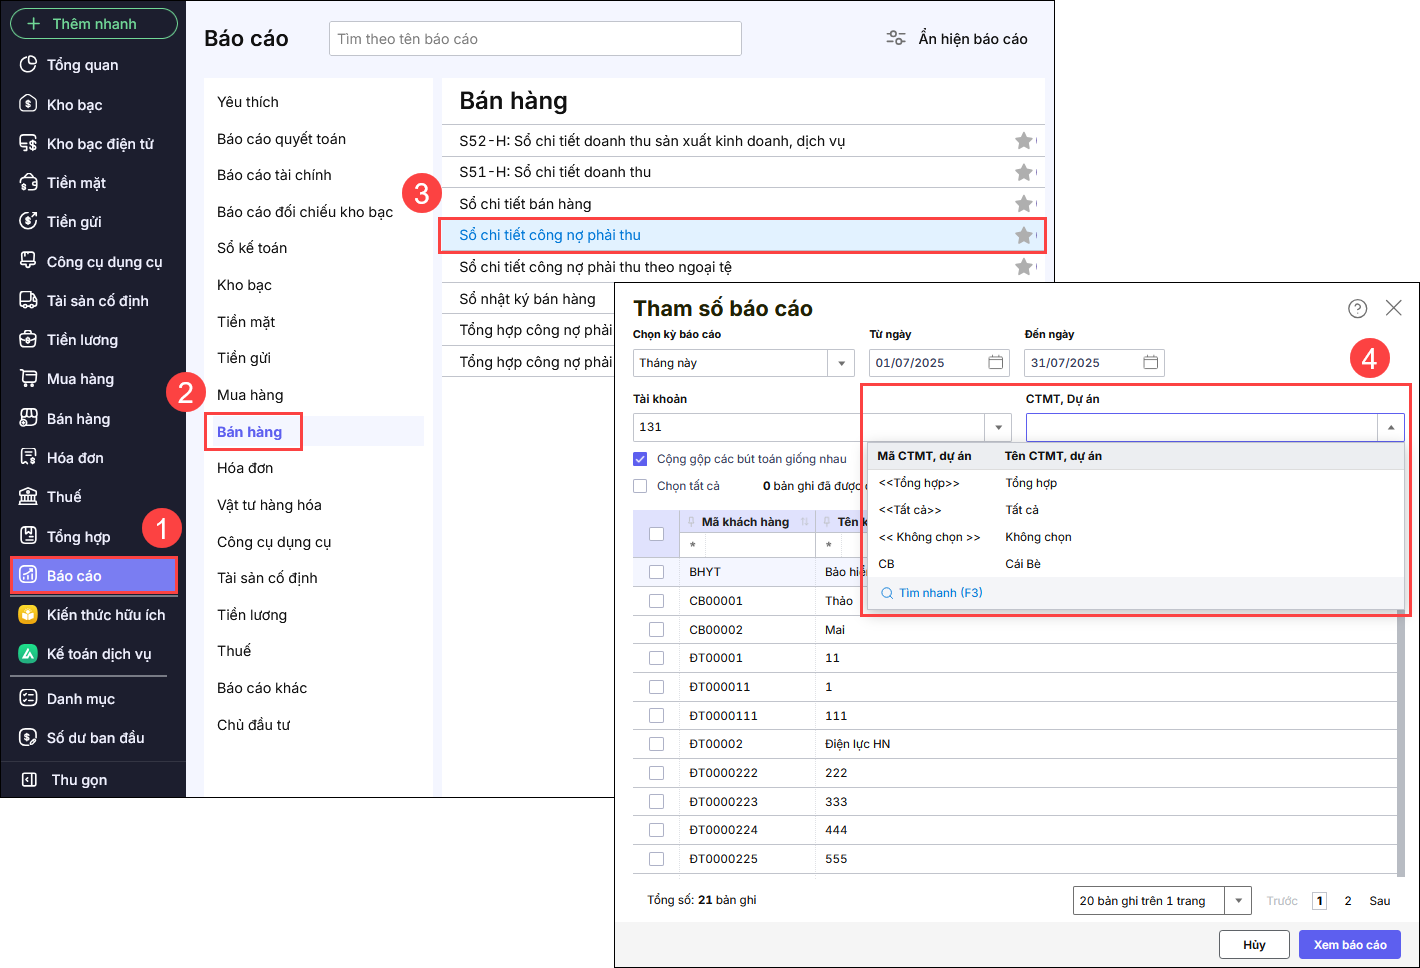Click the Thuế sidebar icon
This screenshot has width=1420, height=968.
29,497
